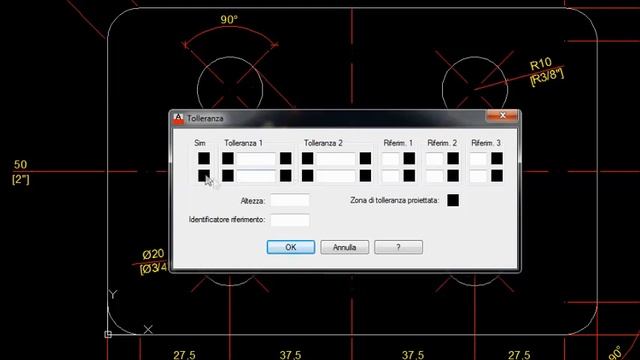Click the second-row Riferim. 3 text field
The height and width of the screenshot is (360, 640).
point(478,176)
